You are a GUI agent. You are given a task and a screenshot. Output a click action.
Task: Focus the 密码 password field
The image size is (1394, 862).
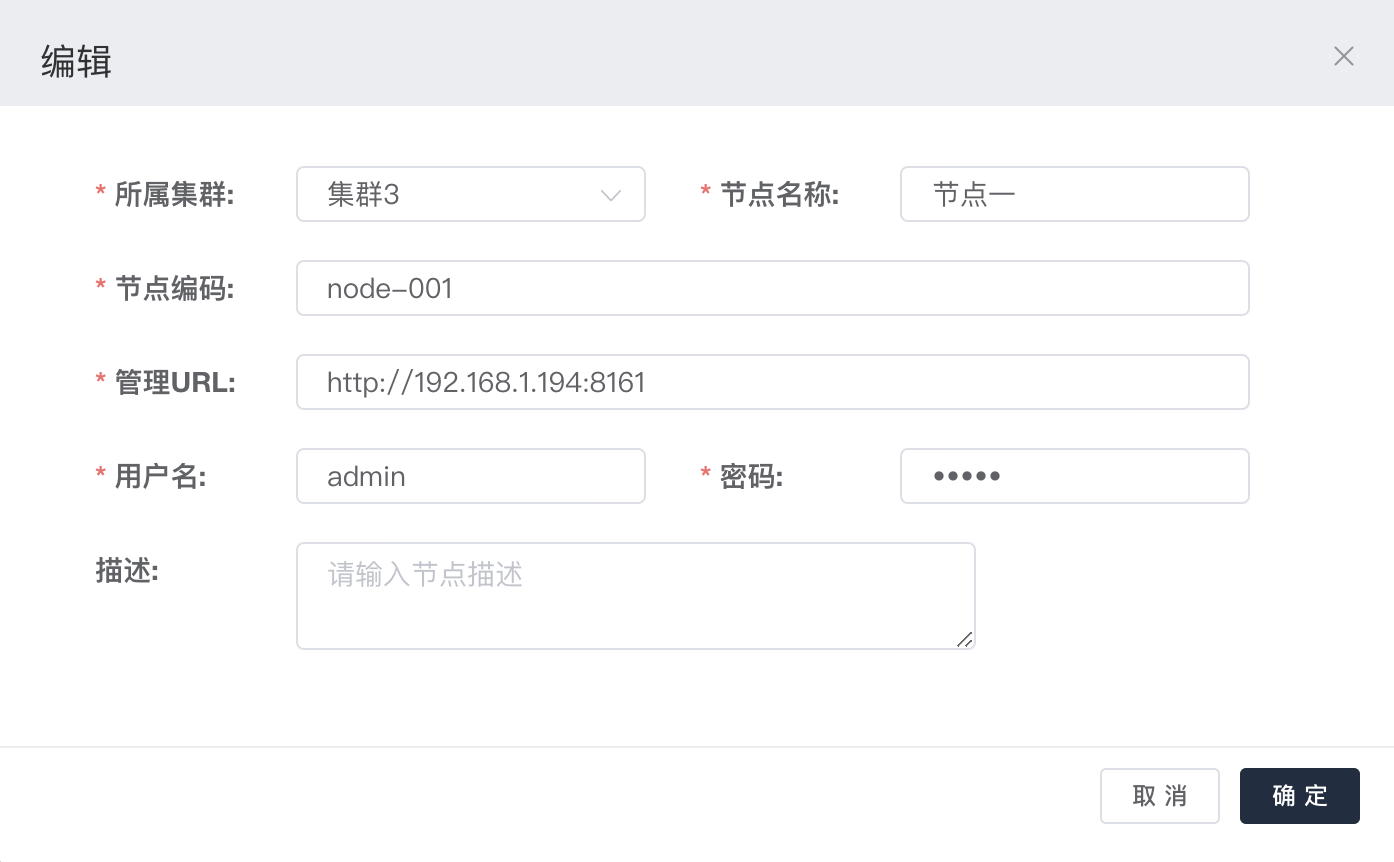point(1074,476)
